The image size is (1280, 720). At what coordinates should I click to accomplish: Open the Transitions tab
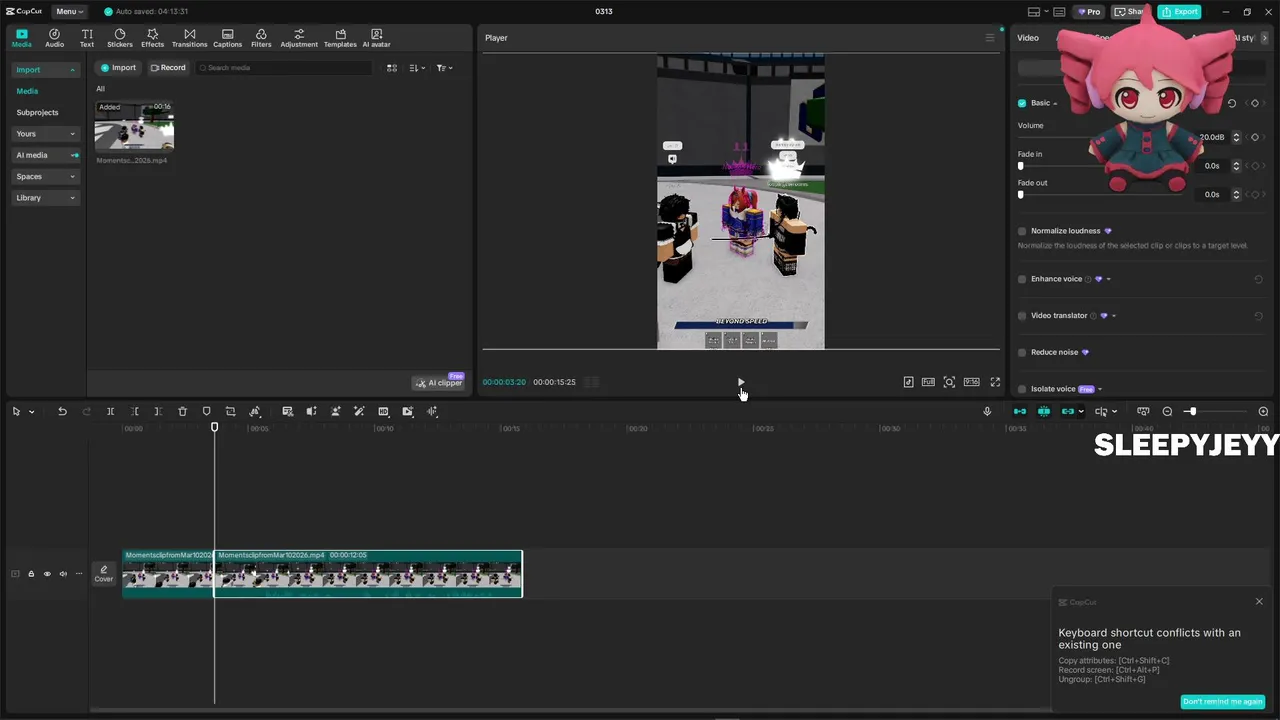point(189,38)
